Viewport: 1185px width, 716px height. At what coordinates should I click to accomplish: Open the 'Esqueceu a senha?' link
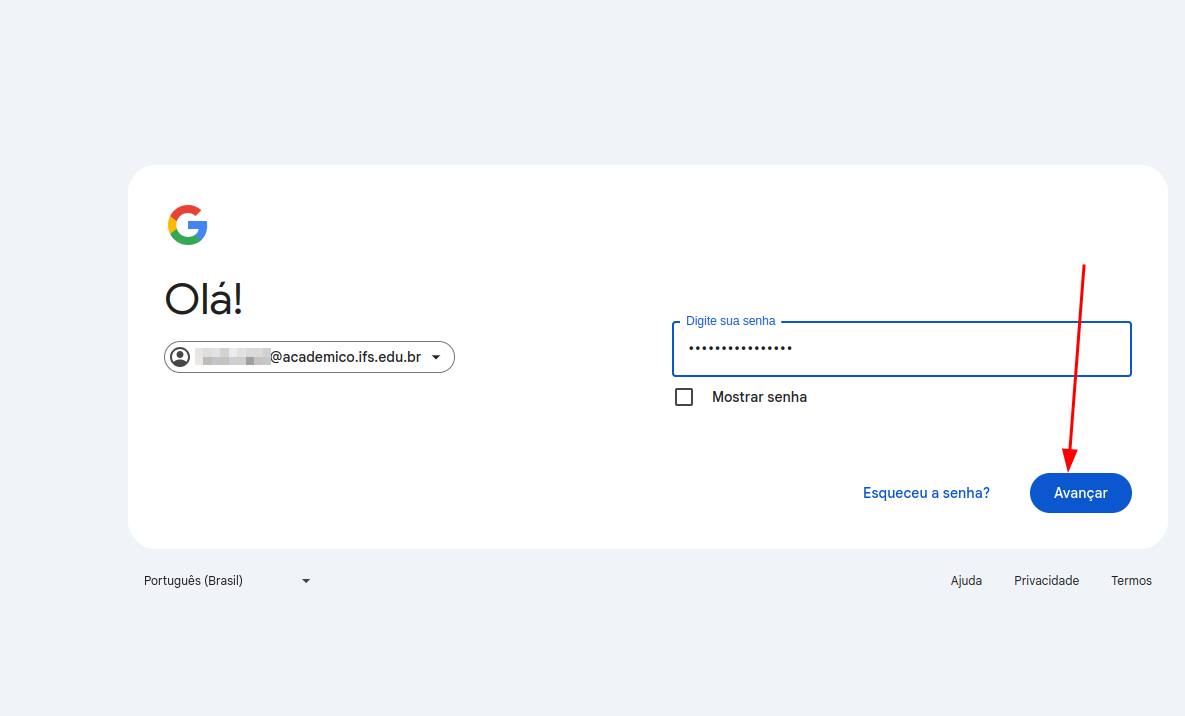927,493
